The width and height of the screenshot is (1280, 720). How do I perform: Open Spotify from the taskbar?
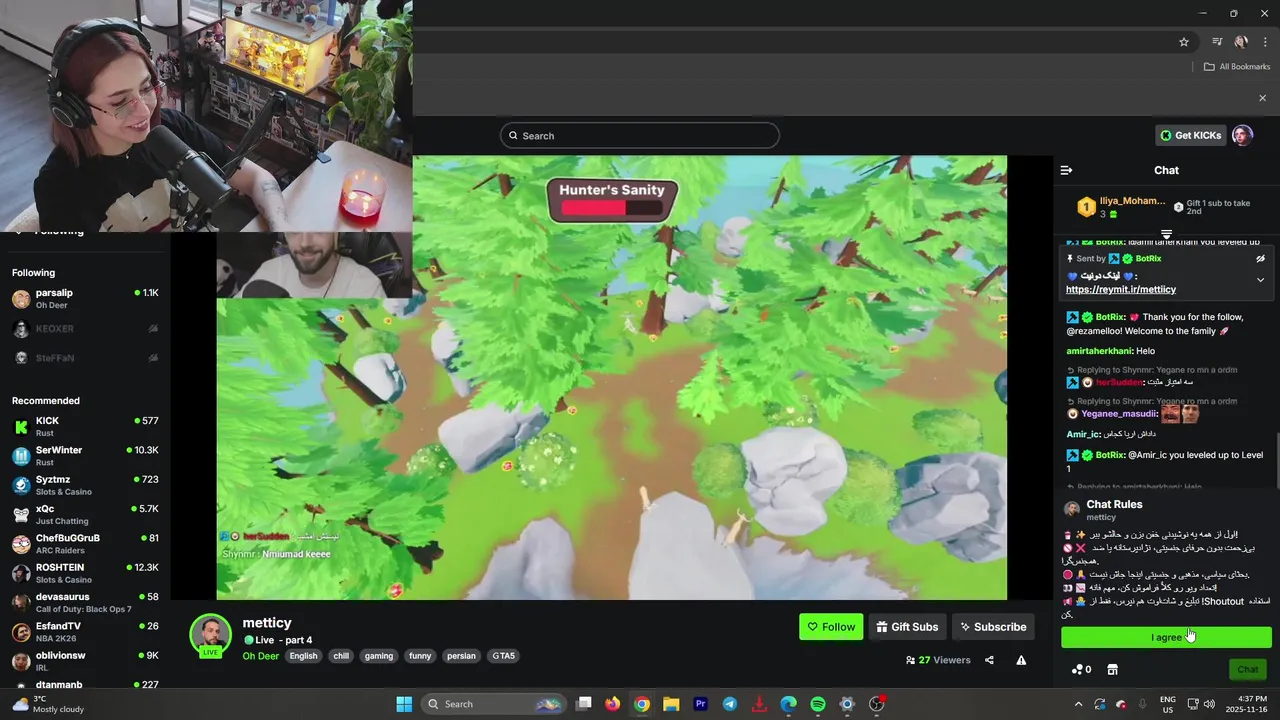tap(817, 704)
